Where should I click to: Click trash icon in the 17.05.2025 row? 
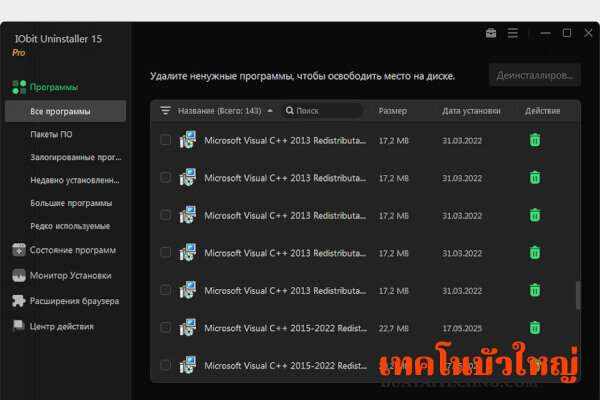[x=535, y=328]
